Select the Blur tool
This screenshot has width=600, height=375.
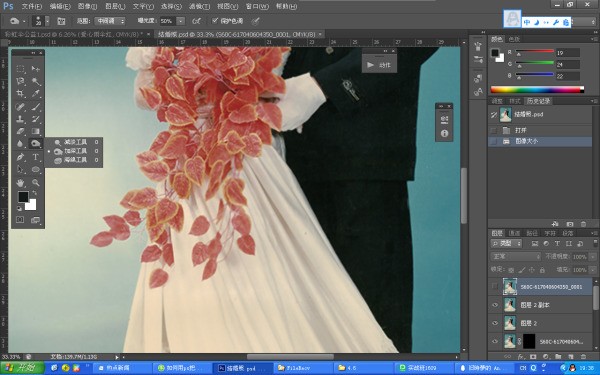20,143
